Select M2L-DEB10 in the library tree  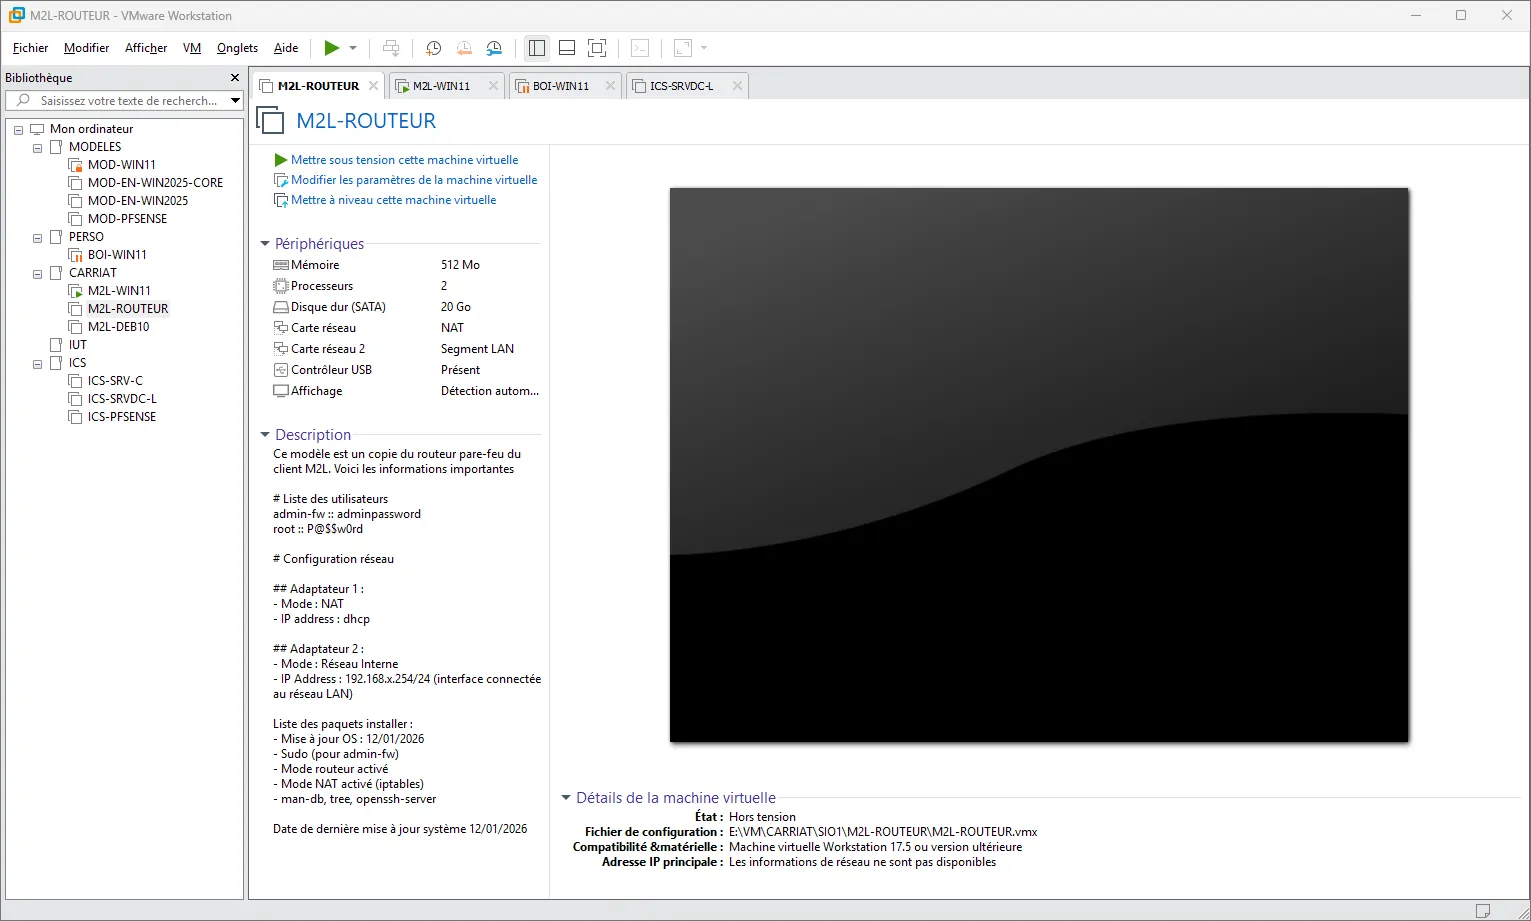point(118,327)
